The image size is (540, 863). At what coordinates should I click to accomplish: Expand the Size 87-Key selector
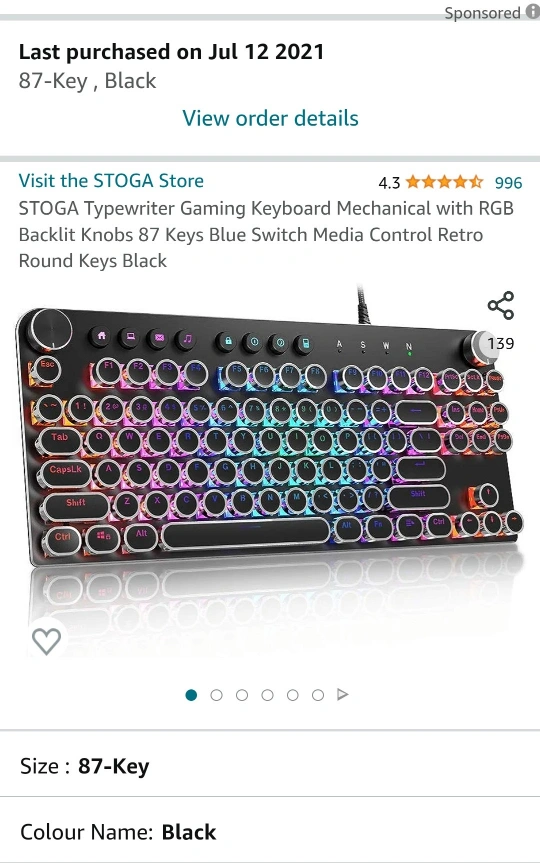[x=270, y=765]
